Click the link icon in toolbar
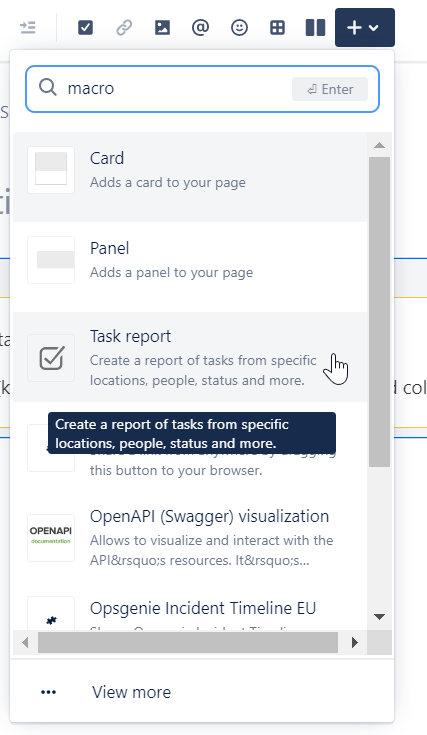 124,28
